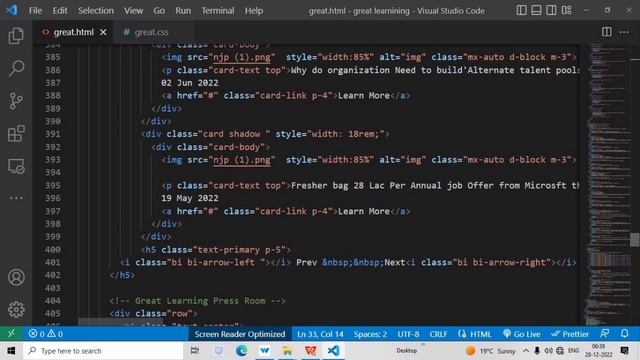Open weather widget 19°C Sunny
This screenshot has height=360, width=640.
pos(491,351)
